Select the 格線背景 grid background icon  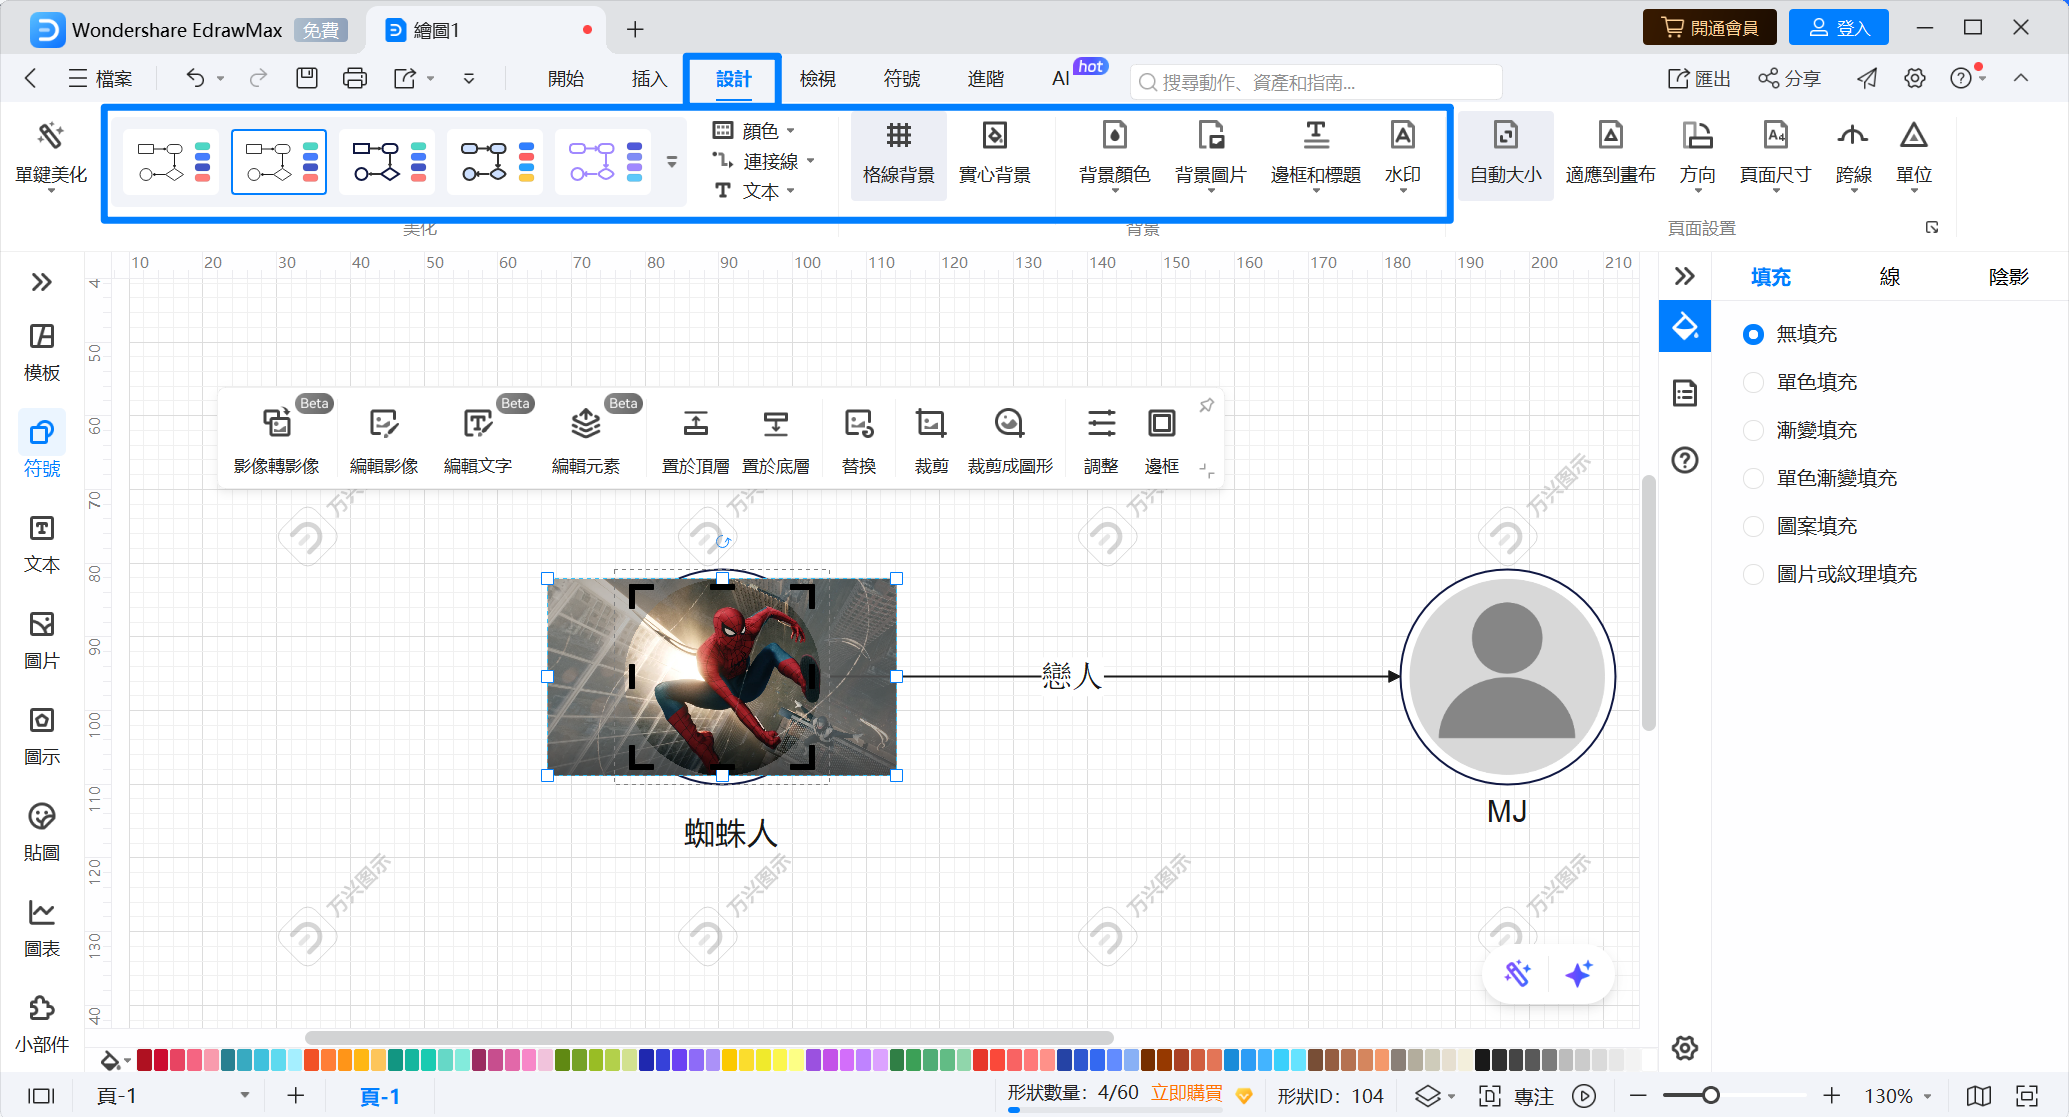[898, 154]
